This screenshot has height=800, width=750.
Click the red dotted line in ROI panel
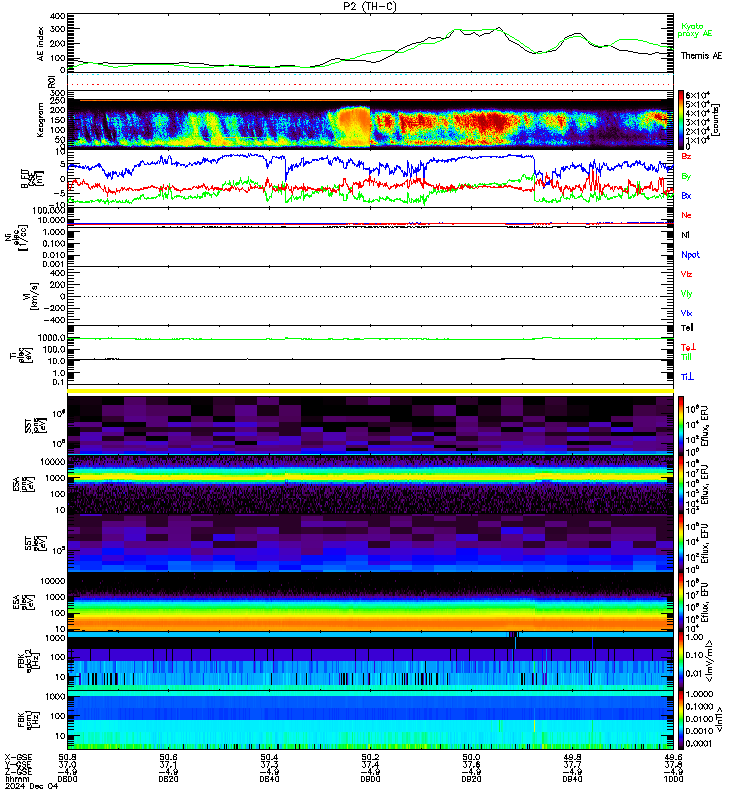tap(370, 84)
